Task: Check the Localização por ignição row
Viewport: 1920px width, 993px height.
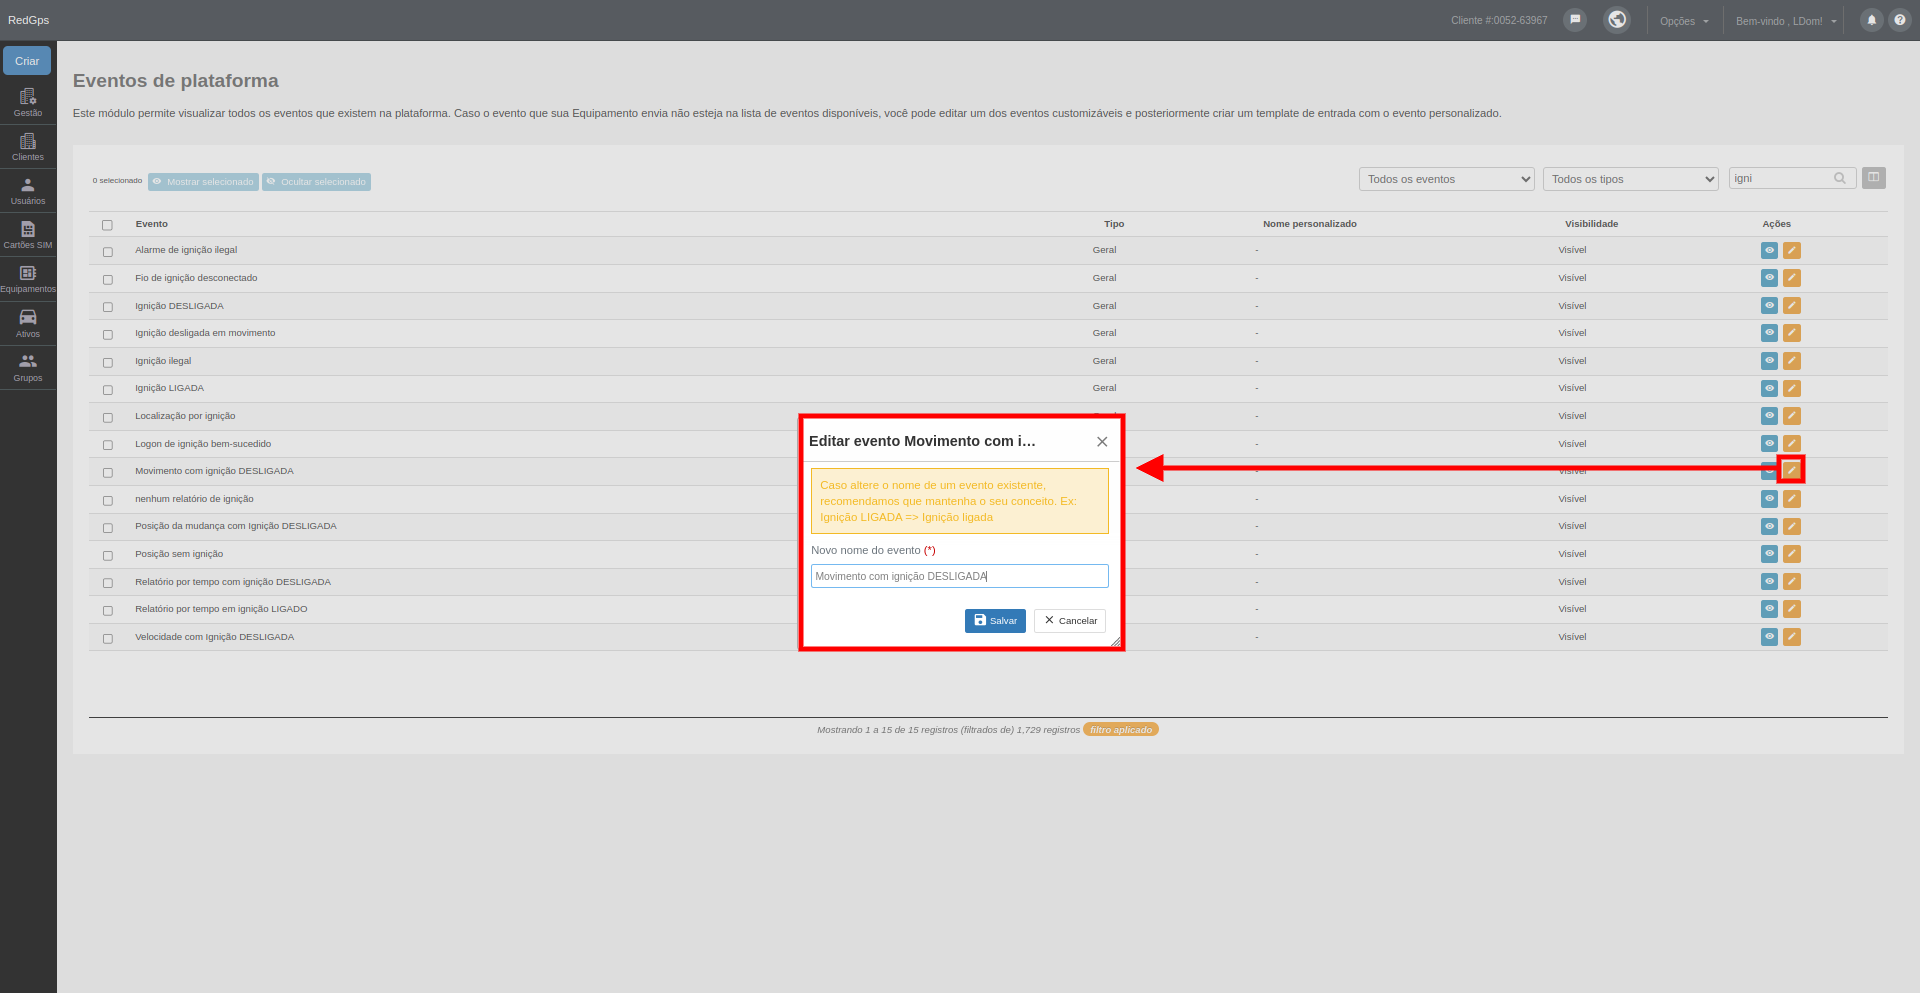Action: pyautogui.click(x=107, y=418)
